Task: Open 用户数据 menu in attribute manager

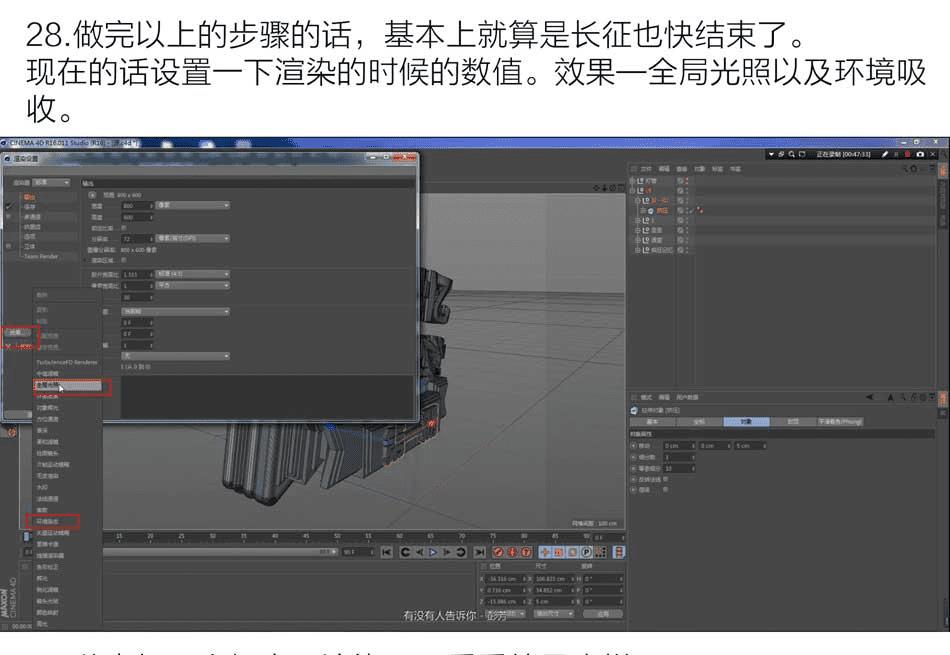Action: (688, 397)
